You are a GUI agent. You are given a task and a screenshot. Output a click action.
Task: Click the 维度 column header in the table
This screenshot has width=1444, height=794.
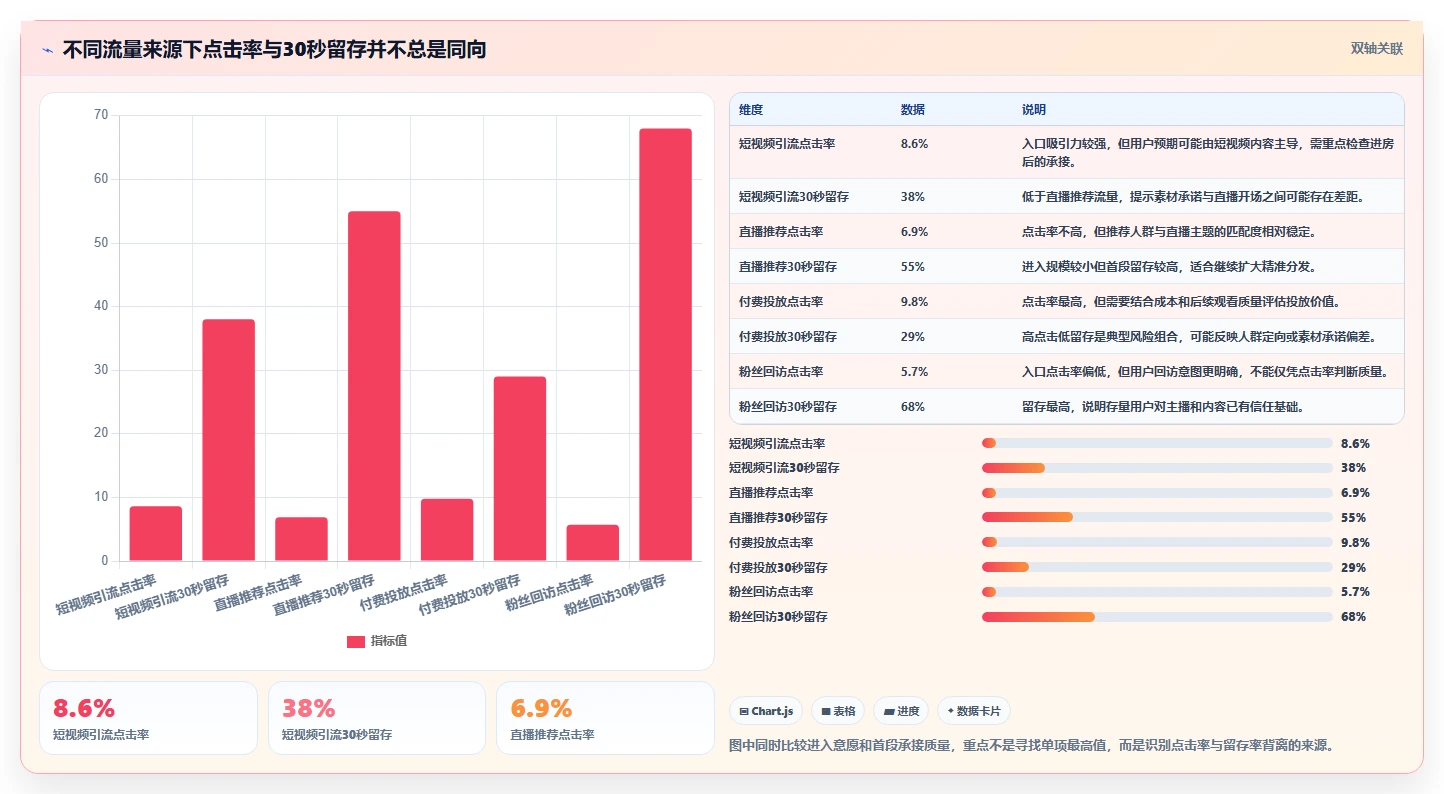pos(751,109)
